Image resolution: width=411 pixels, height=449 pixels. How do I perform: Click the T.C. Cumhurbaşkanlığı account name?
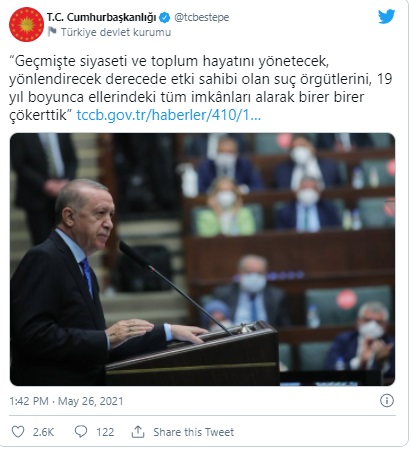(x=101, y=17)
